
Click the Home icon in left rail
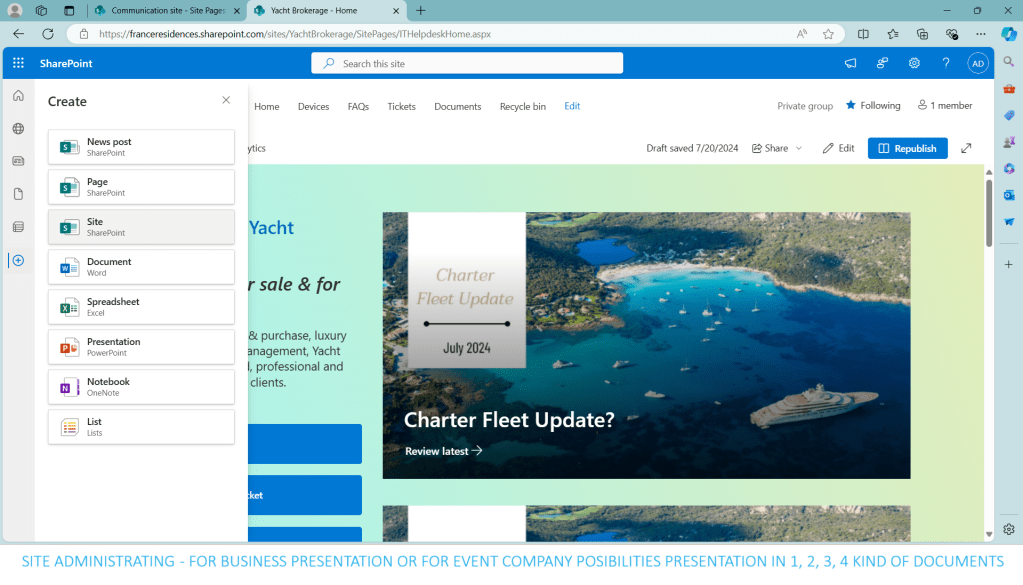(18, 96)
